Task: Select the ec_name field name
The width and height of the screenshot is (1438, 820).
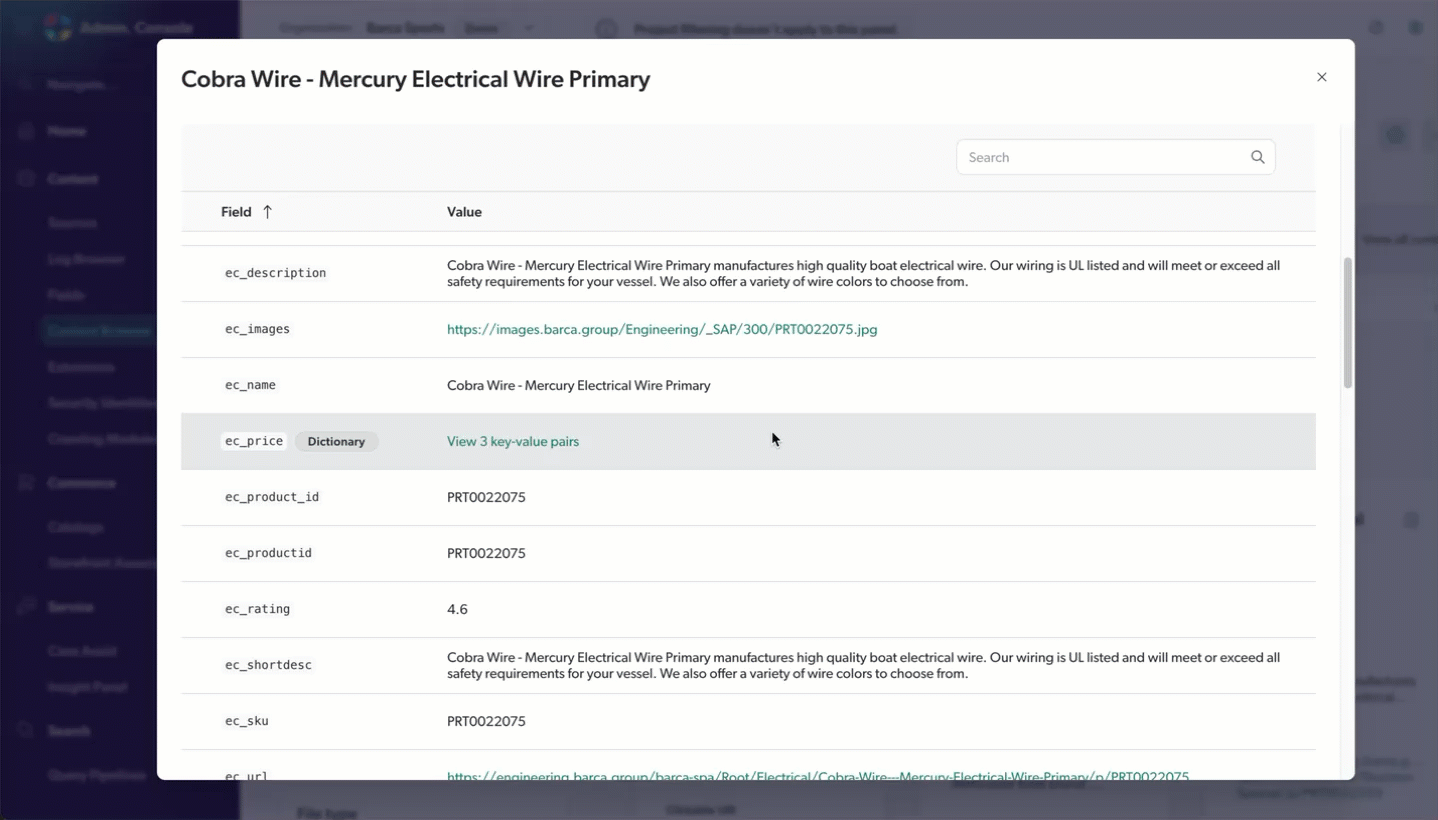Action: [250, 385]
